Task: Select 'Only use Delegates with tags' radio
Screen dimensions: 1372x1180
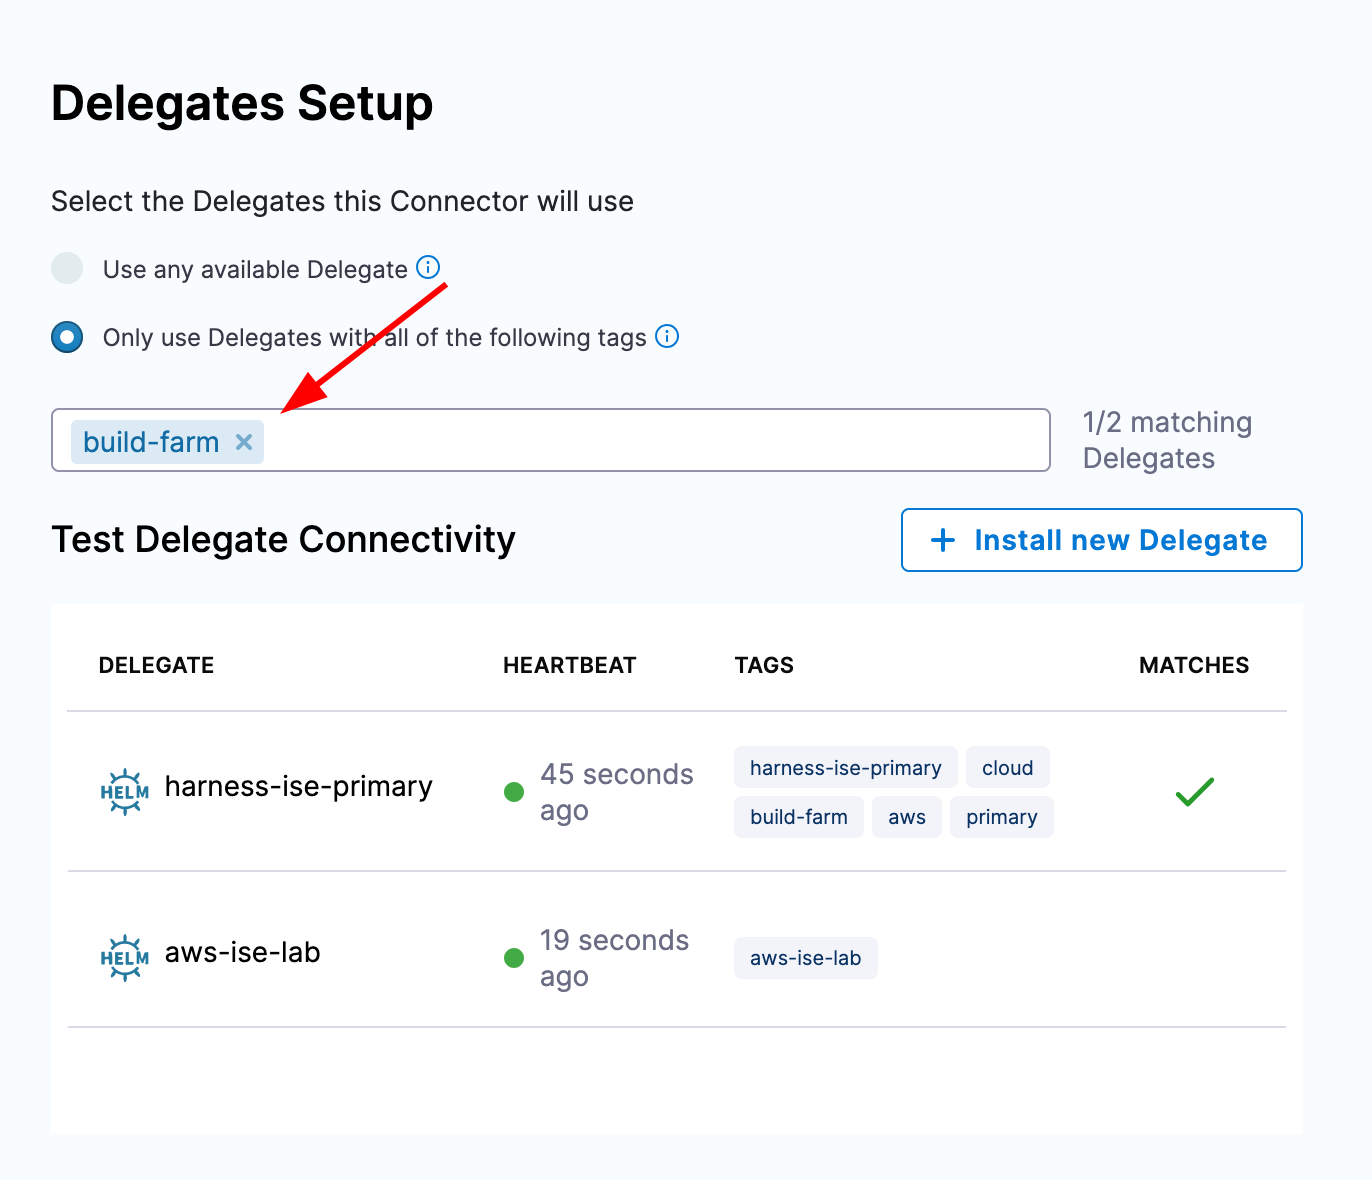Action: click(x=67, y=338)
